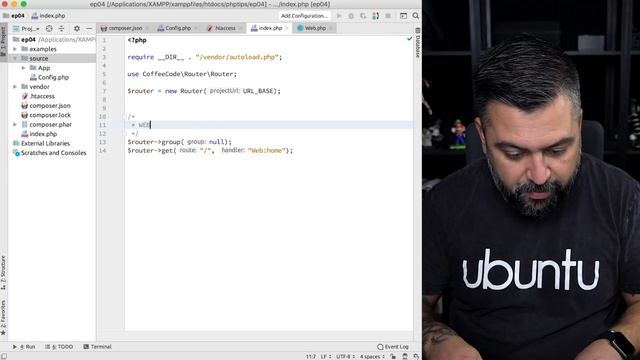The image size is (640, 360).
Task: Open the Run tool window
Action: [x=24, y=347]
